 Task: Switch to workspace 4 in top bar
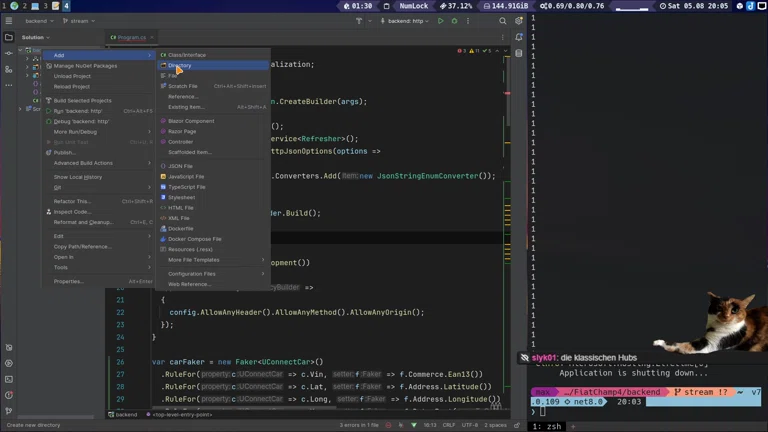(66, 6)
